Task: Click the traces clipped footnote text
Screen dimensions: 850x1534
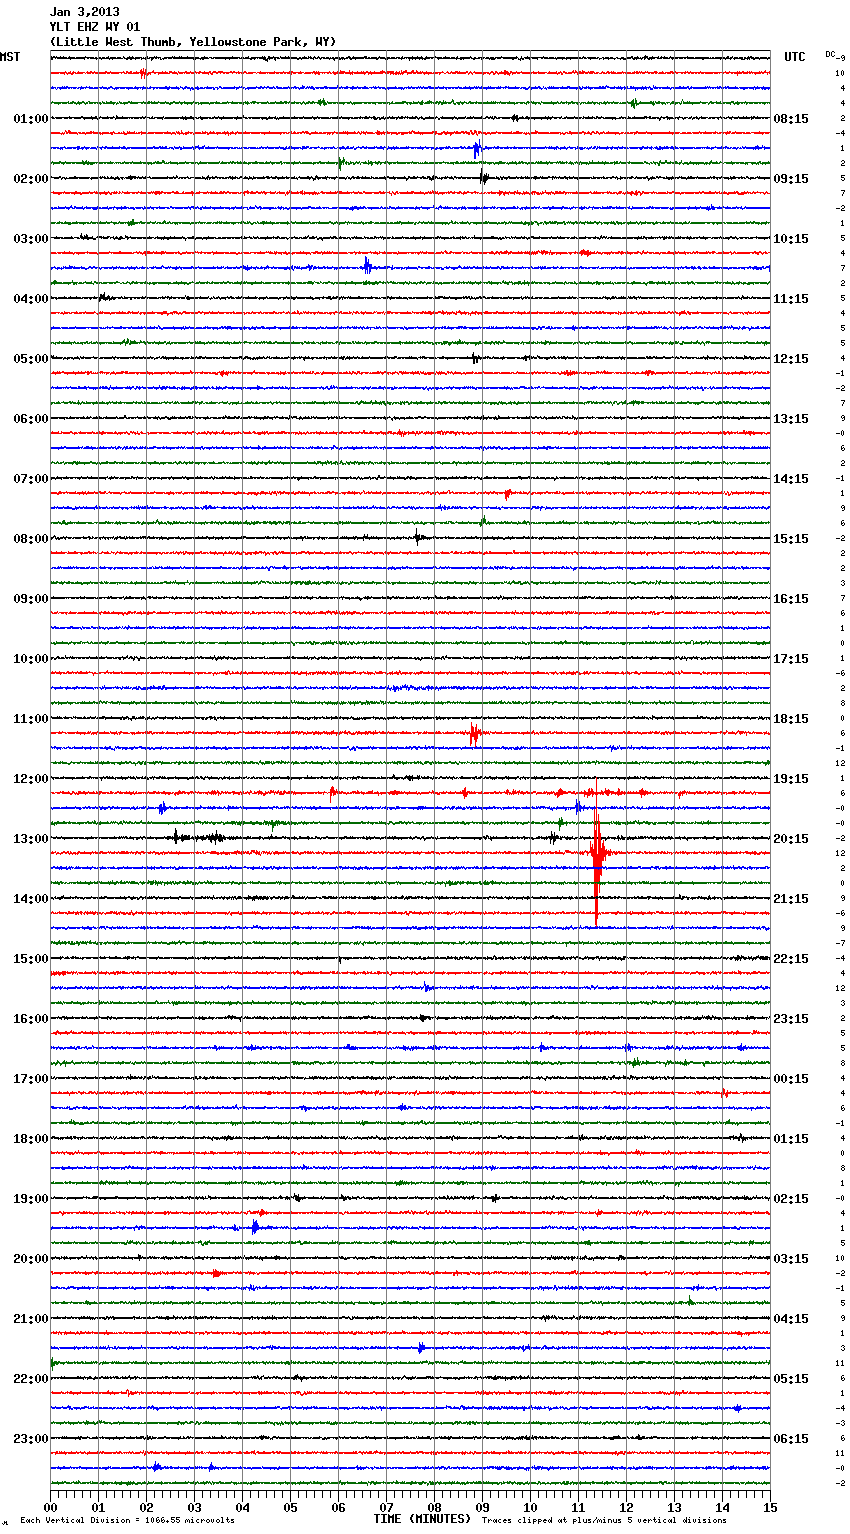Action: tap(604, 1520)
